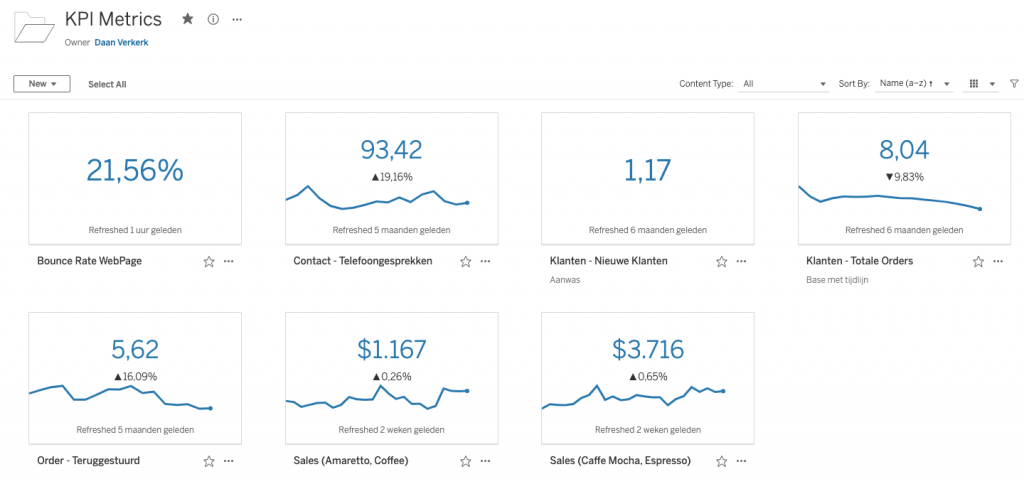Expand the grid view mode dropdown
The image size is (1024, 489).
(981, 84)
